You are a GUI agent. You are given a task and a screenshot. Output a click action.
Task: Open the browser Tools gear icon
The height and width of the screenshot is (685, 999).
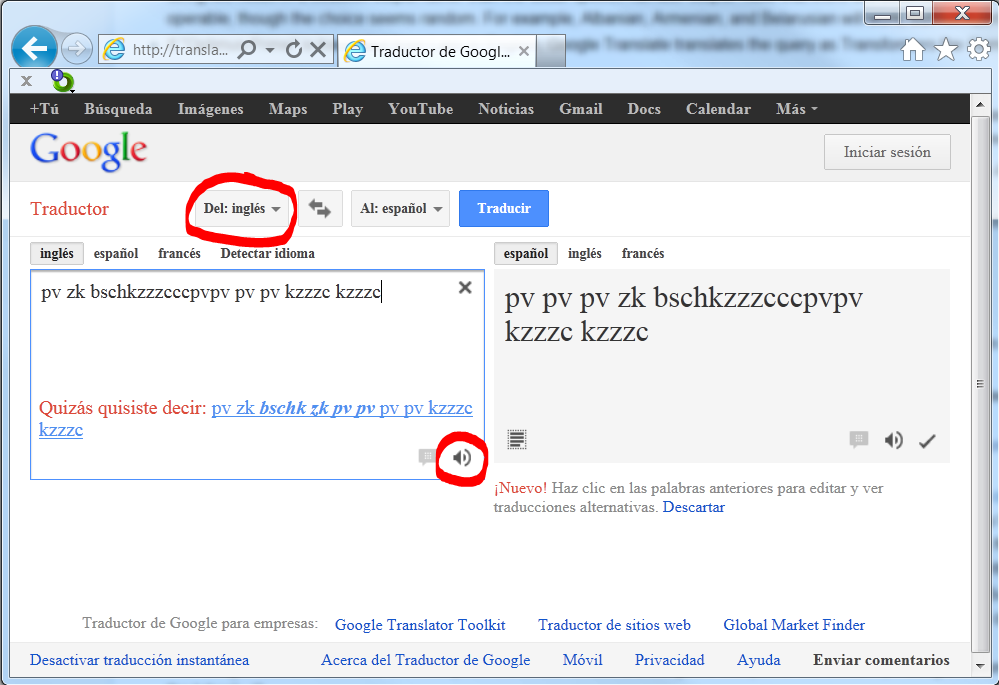coord(979,49)
